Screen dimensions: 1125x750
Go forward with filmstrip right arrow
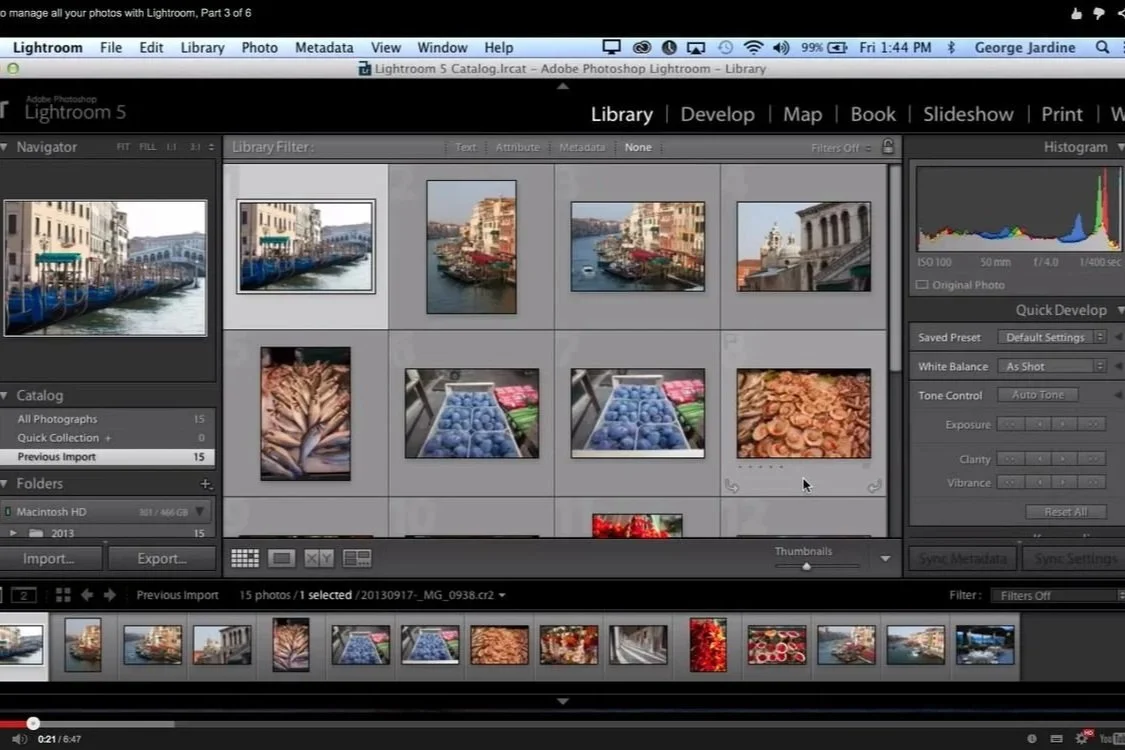[110, 595]
